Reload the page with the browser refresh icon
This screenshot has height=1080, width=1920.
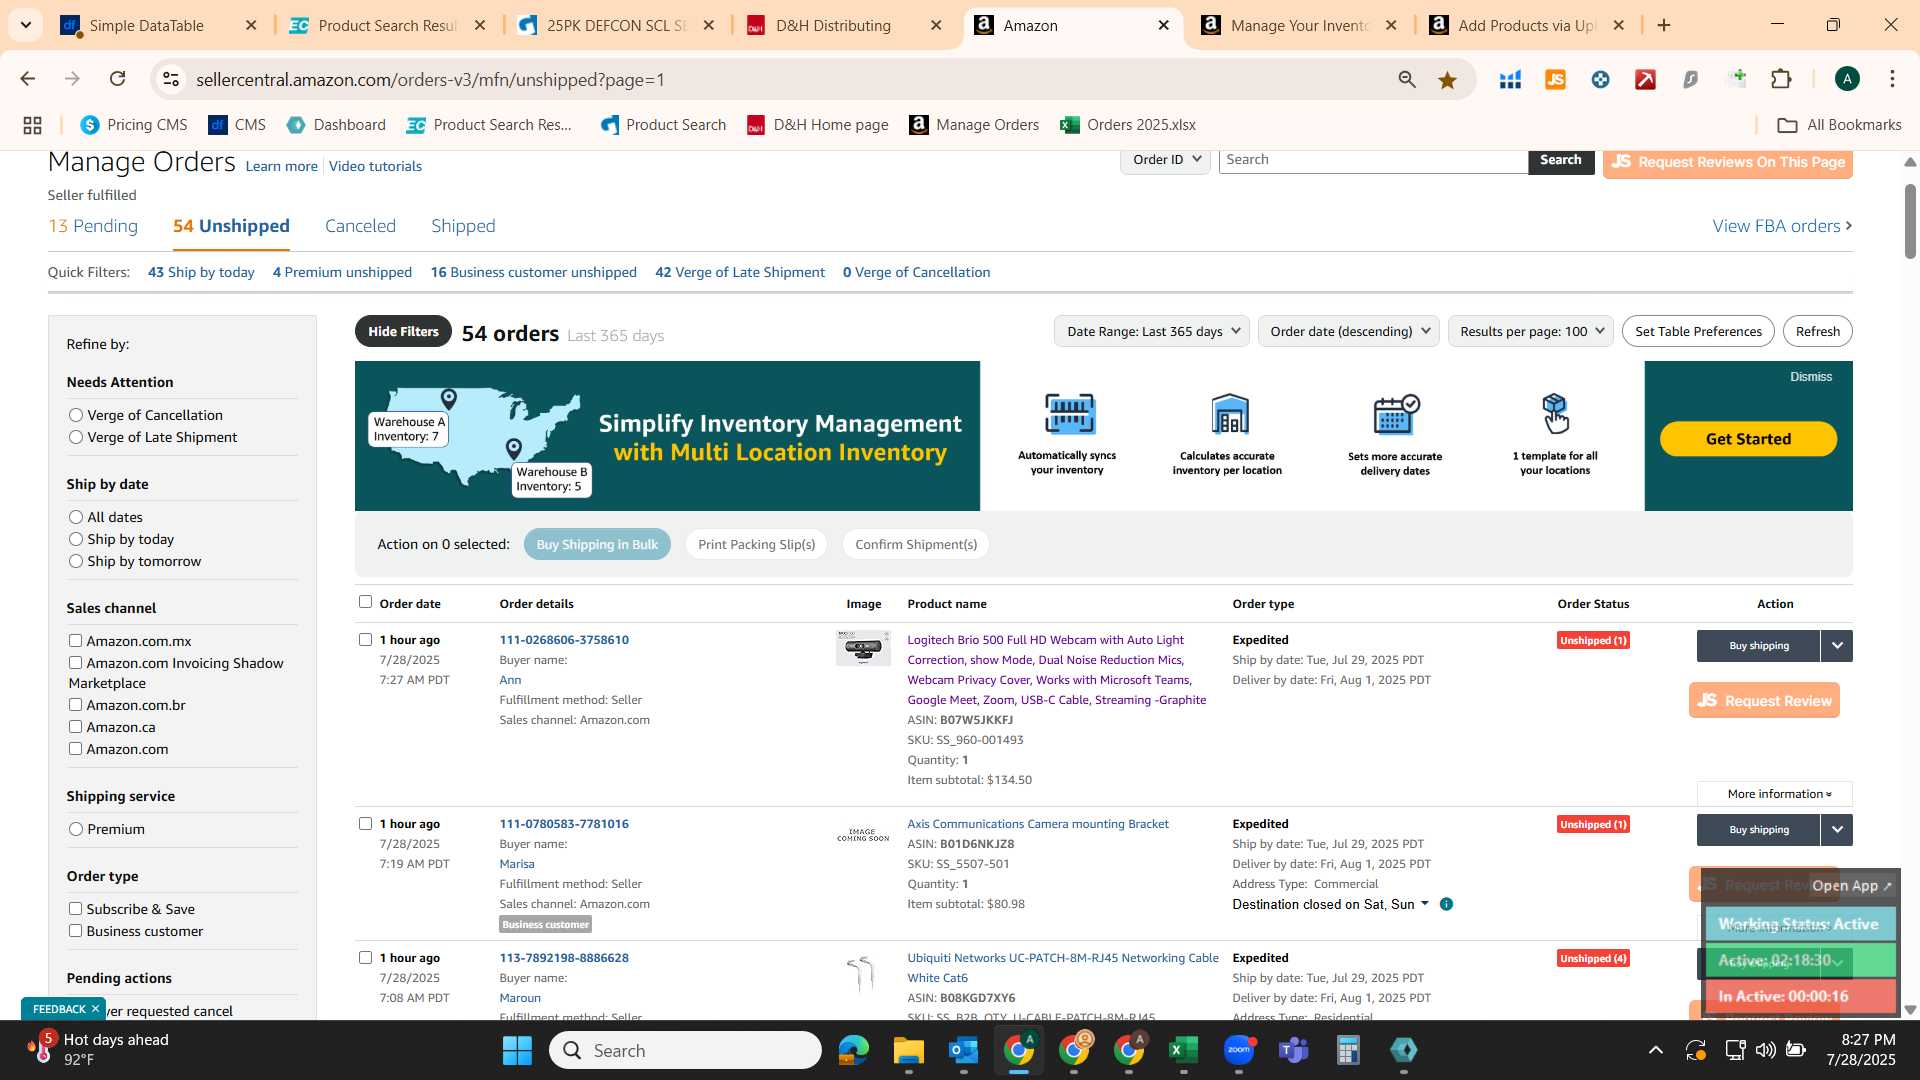[x=118, y=79]
